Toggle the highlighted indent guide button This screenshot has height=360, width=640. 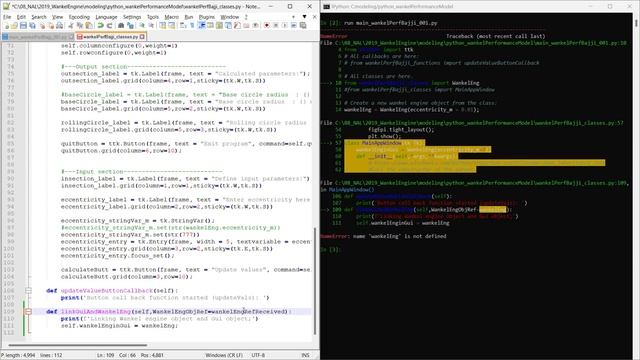(x=201, y=25)
